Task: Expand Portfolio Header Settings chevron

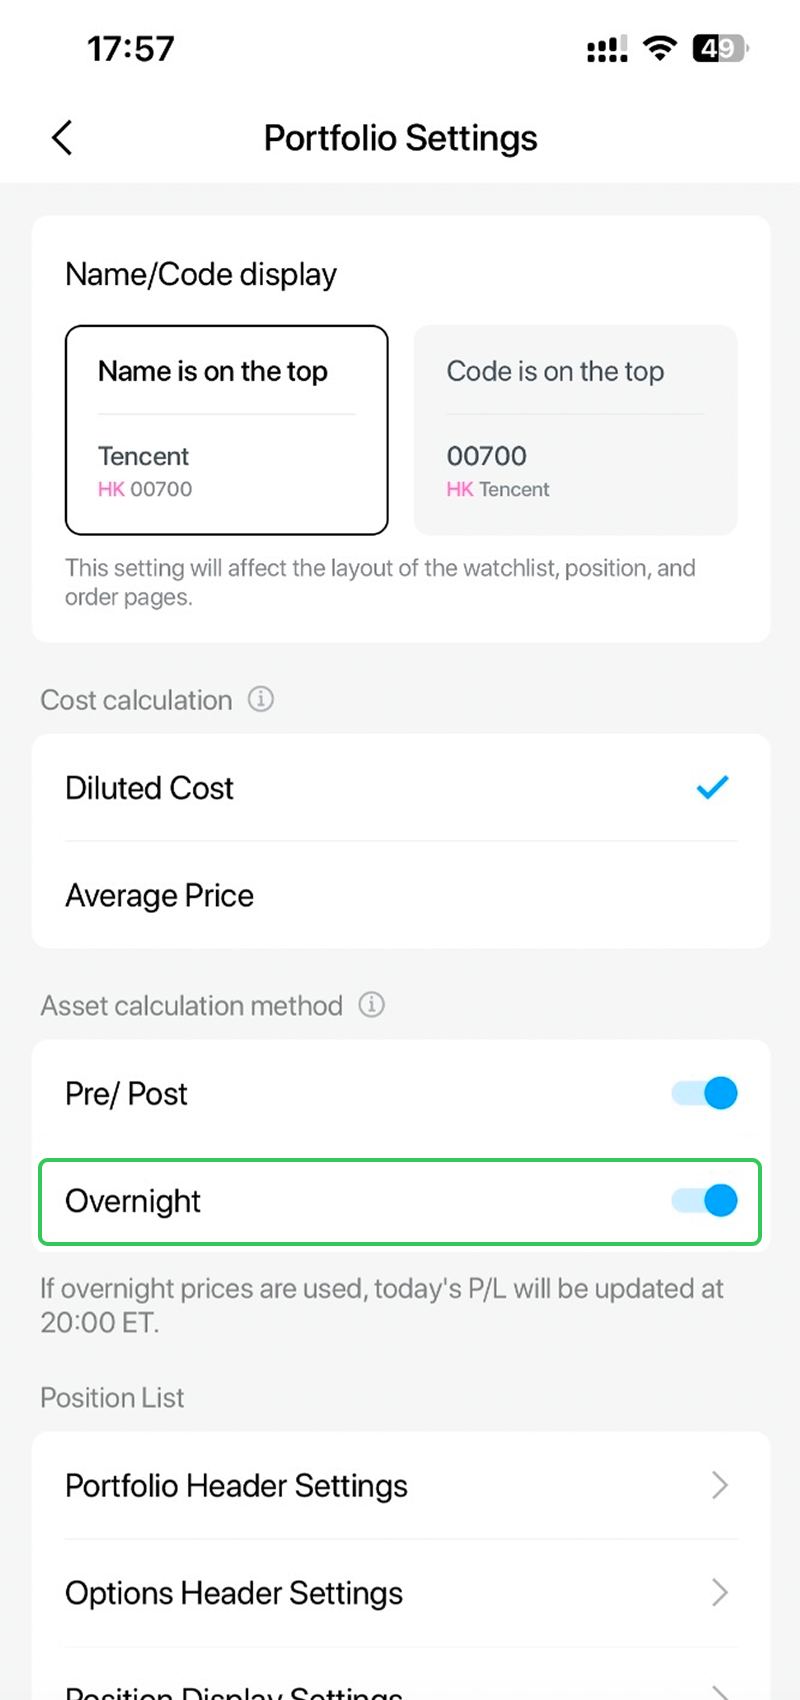Action: (x=719, y=1485)
